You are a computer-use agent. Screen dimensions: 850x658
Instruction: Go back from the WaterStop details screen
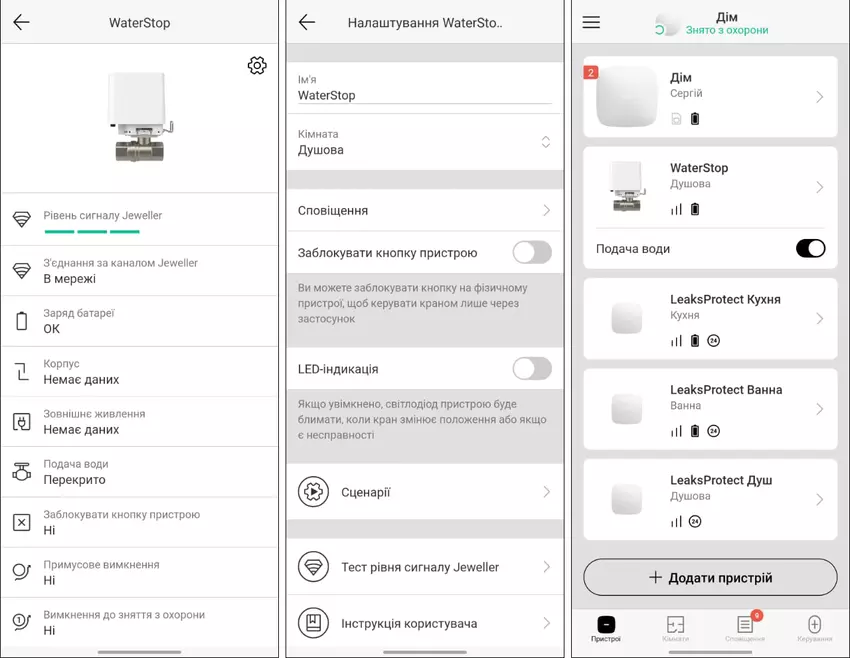click(21, 22)
